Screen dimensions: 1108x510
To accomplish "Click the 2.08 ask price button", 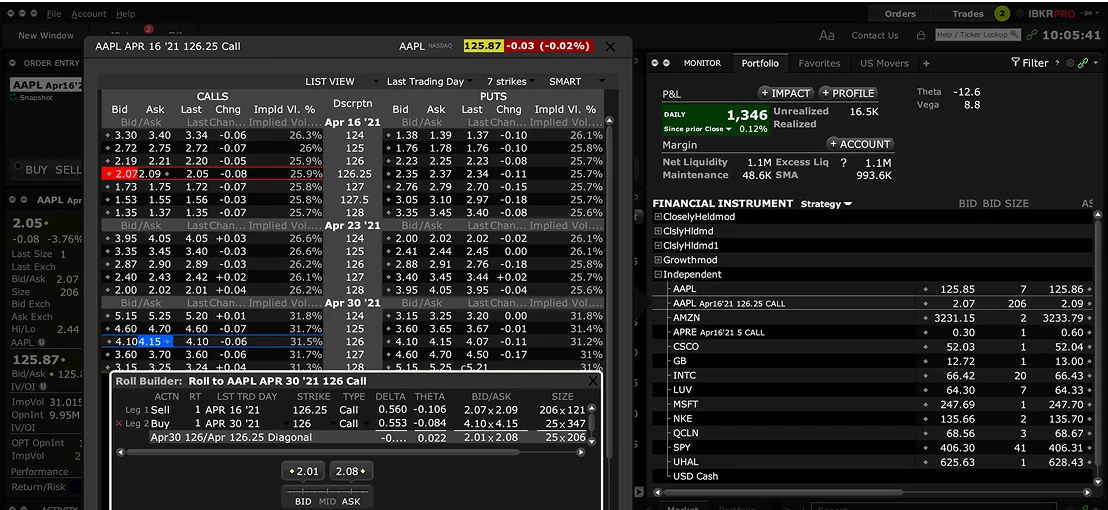I will [353, 471].
